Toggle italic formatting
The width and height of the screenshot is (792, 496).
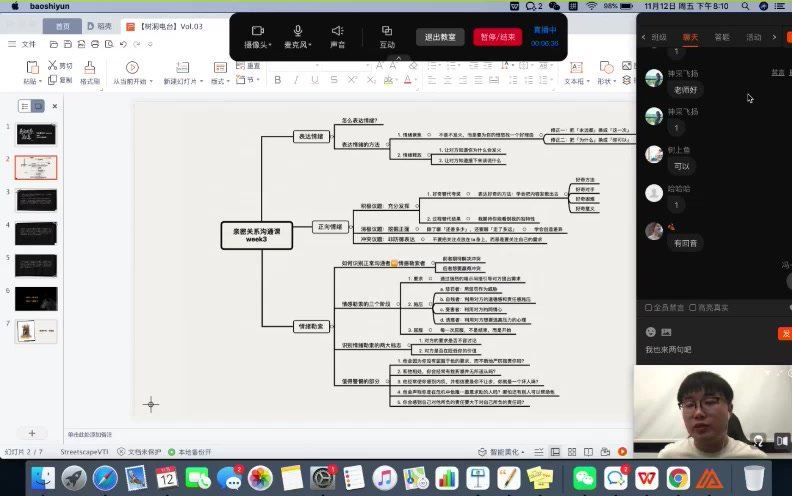click(x=296, y=80)
